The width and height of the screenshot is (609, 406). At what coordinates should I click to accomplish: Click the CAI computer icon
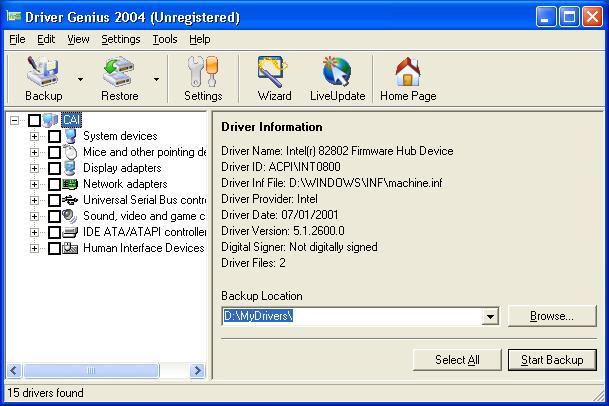click(x=51, y=120)
